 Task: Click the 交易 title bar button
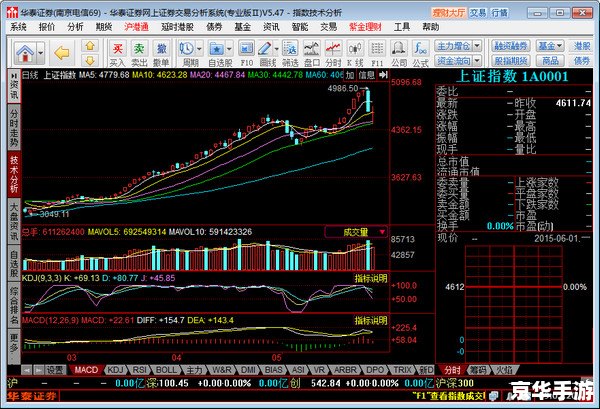click(478, 13)
